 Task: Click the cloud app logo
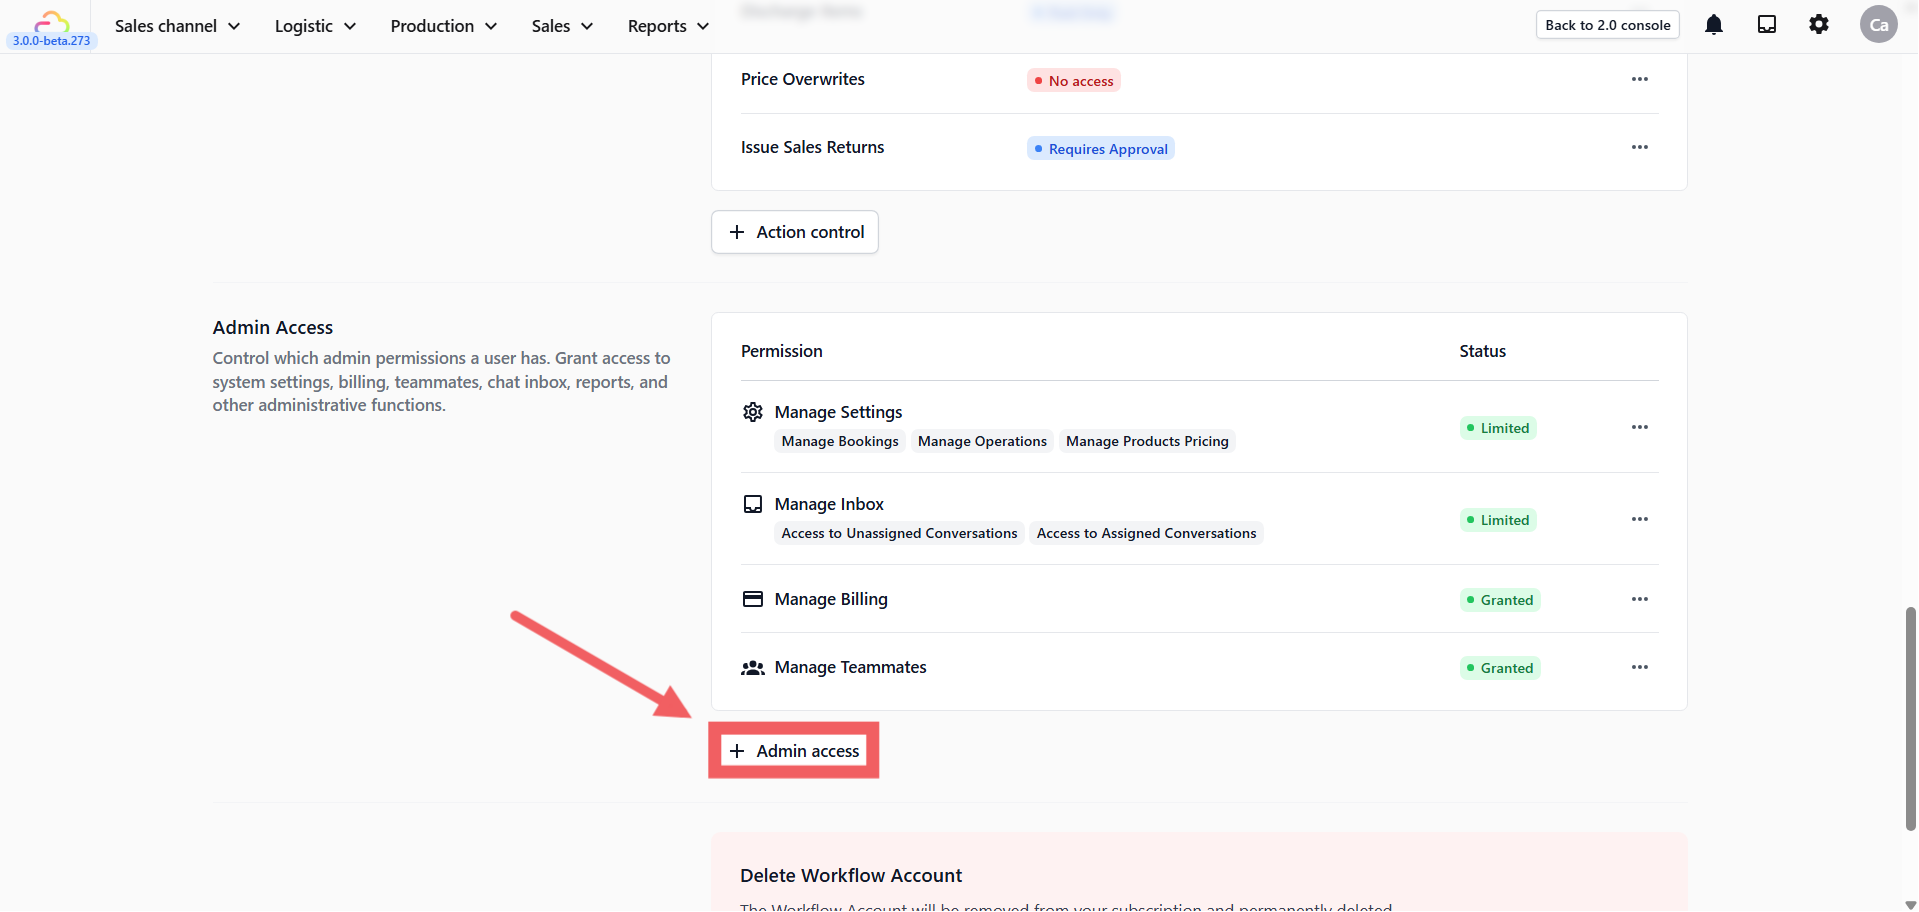pos(51,22)
